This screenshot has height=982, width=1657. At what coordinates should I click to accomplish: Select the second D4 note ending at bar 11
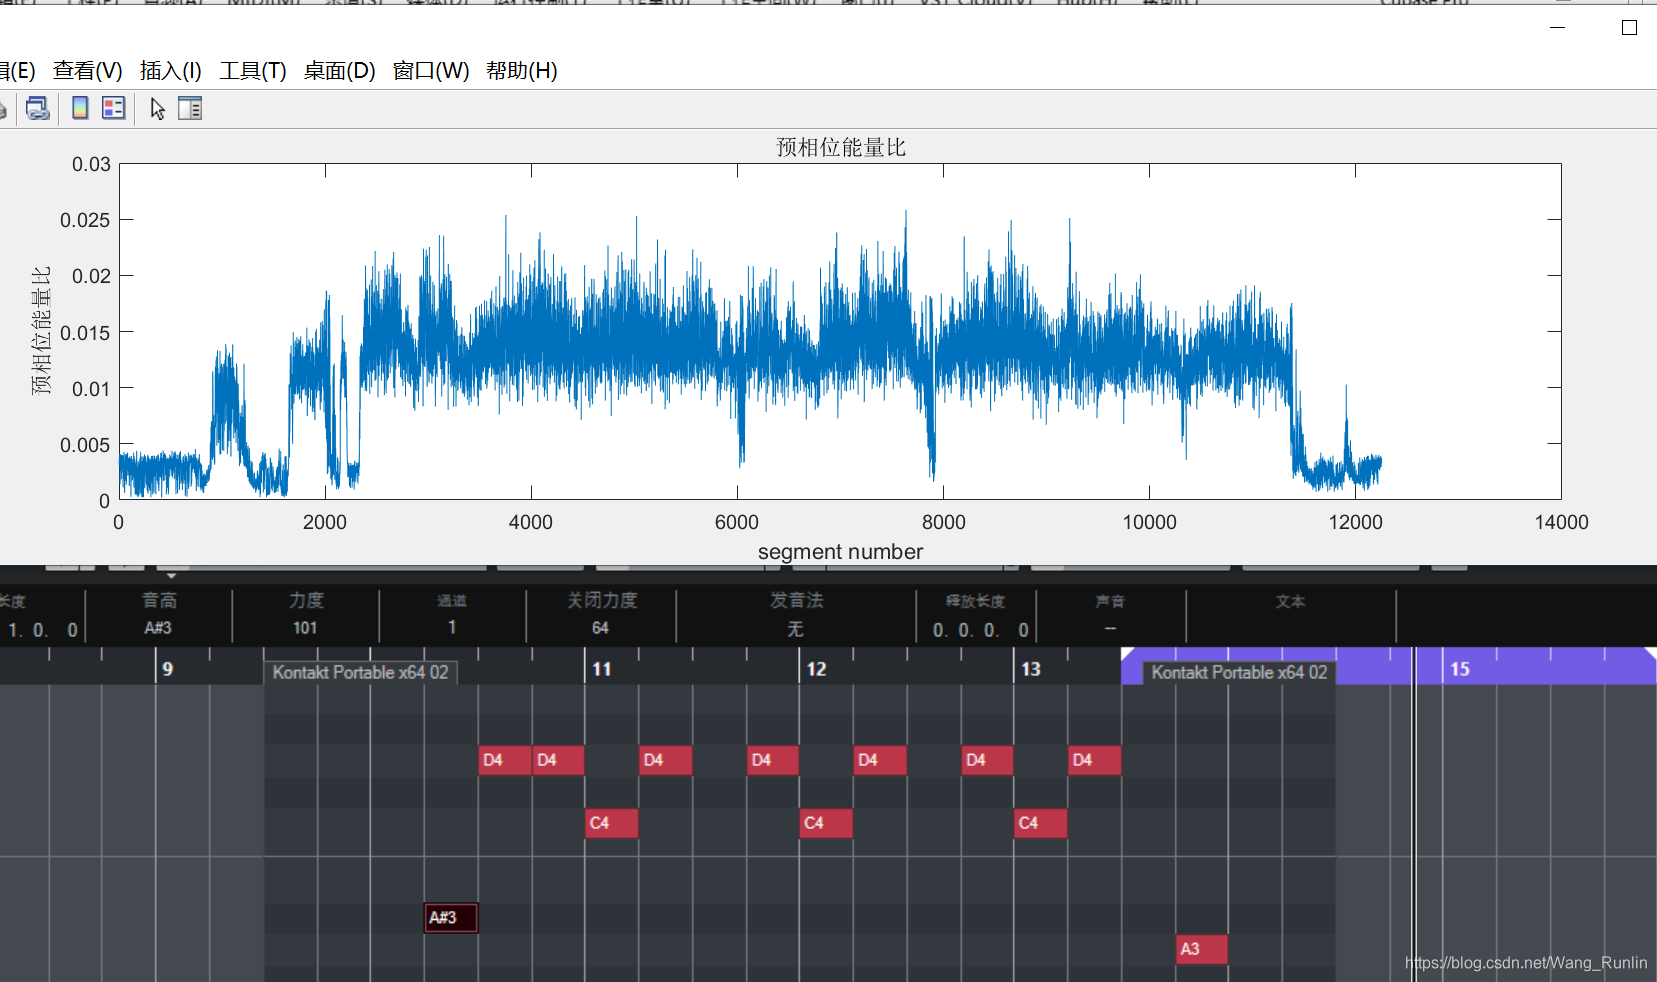(558, 760)
